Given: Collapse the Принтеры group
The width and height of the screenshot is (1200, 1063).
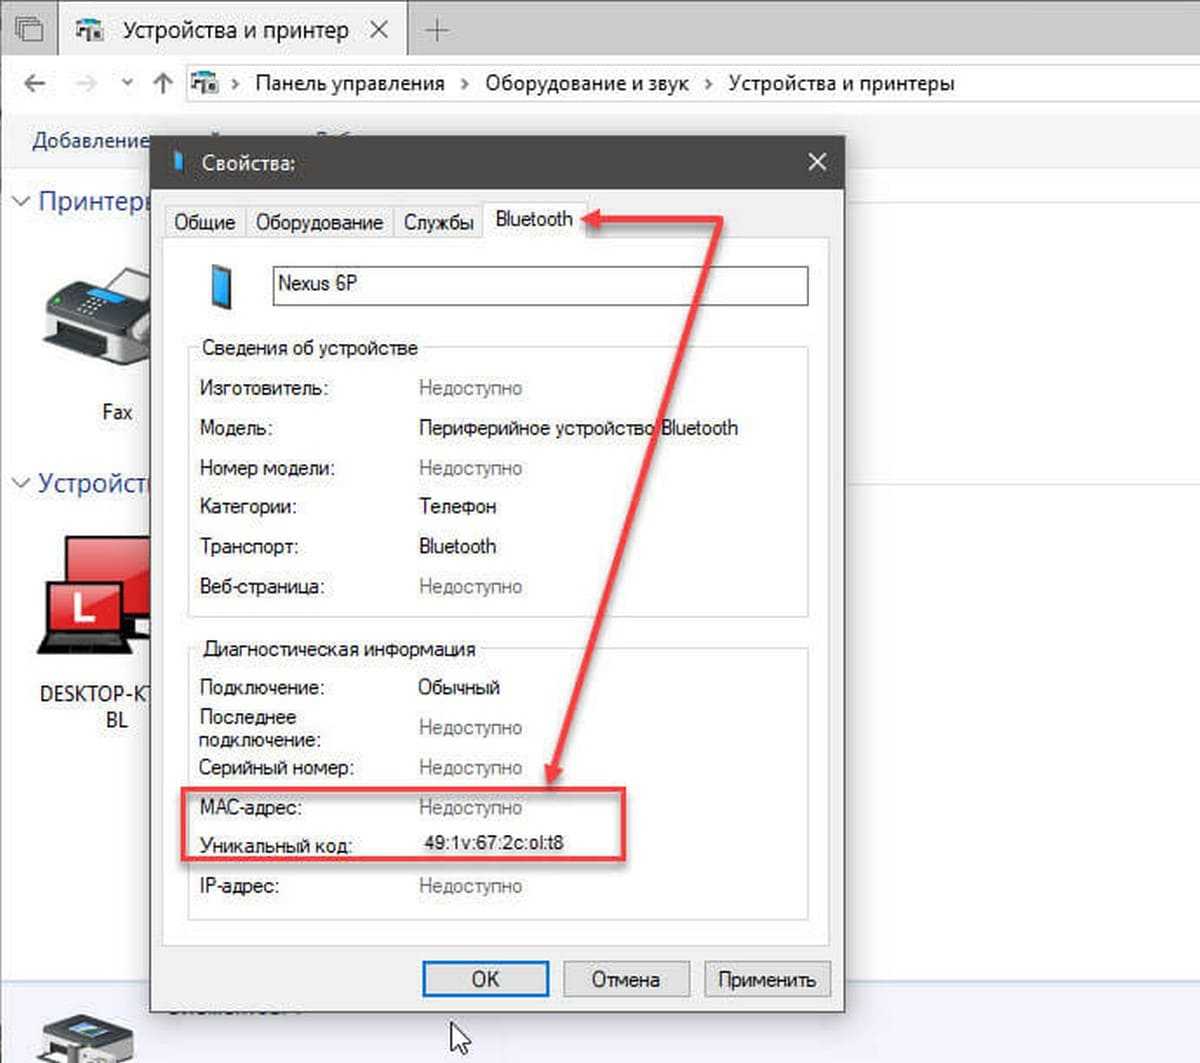Looking at the screenshot, I should click(x=21, y=202).
